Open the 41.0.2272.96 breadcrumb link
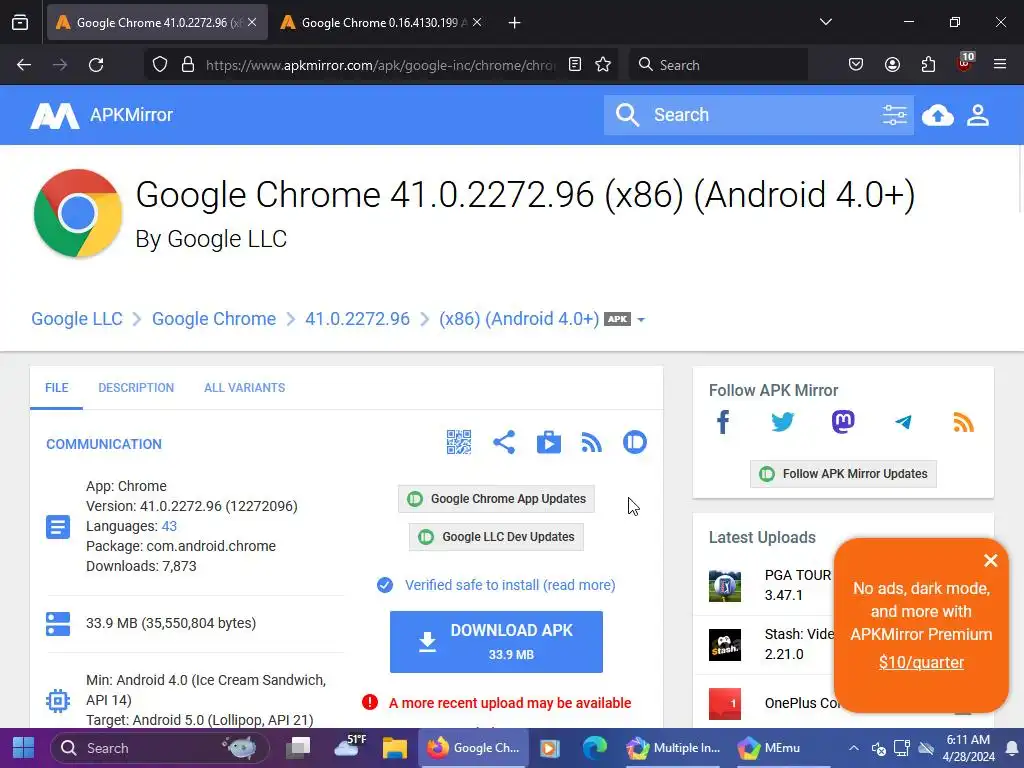The width and height of the screenshot is (1024, 768). (x=357, y=319)
